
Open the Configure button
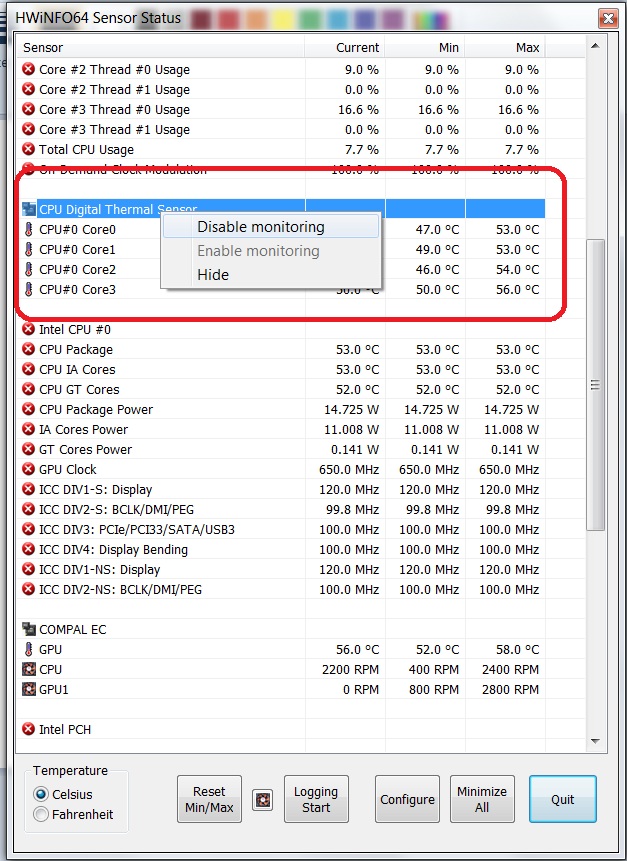[407, 800]
